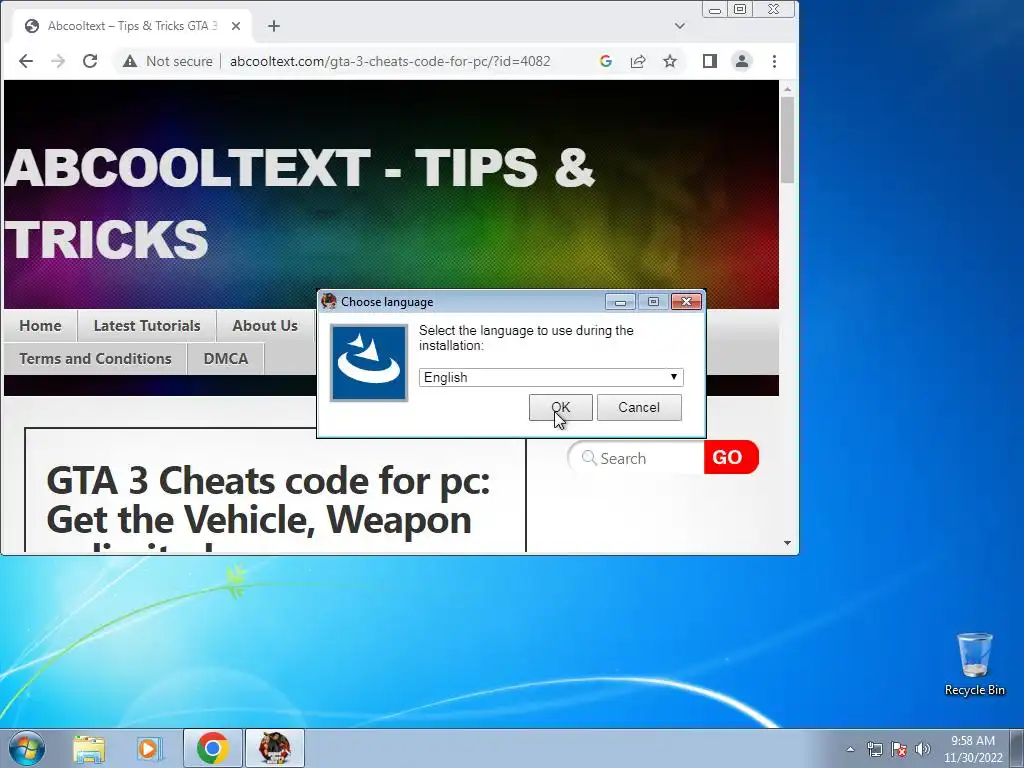Open the English language dropdown
The width and height of the screenshot is (1024, 768).
(551, 377)
